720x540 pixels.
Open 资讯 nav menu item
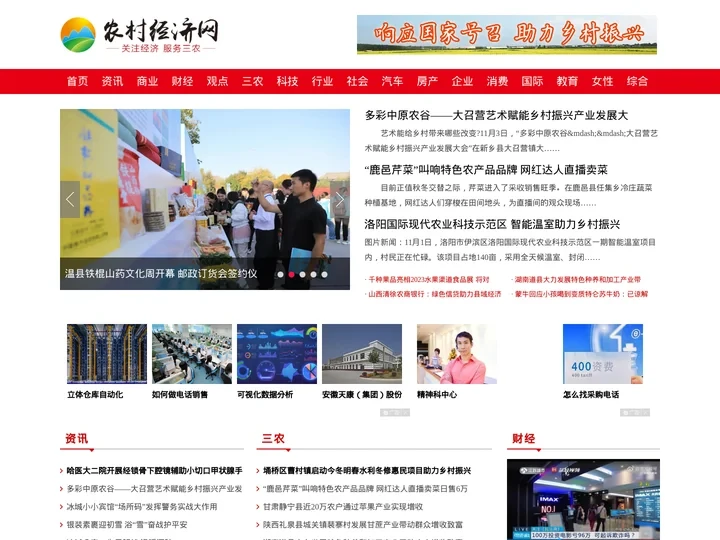pyautogui.click(x=112, y=81)
